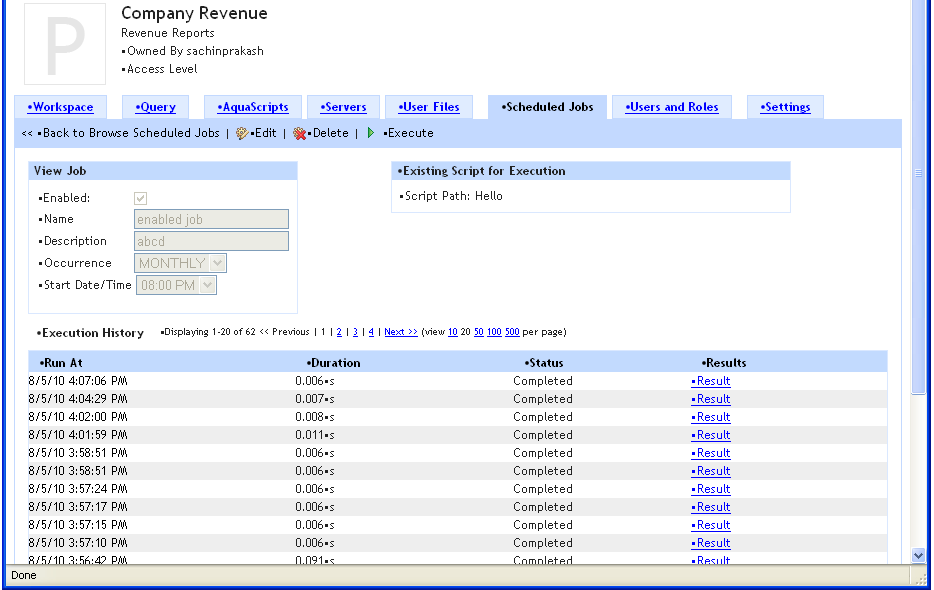The height and width of the screenshot is (590, 934).
Task: Click the Access Level text
Action: (159, 69)
